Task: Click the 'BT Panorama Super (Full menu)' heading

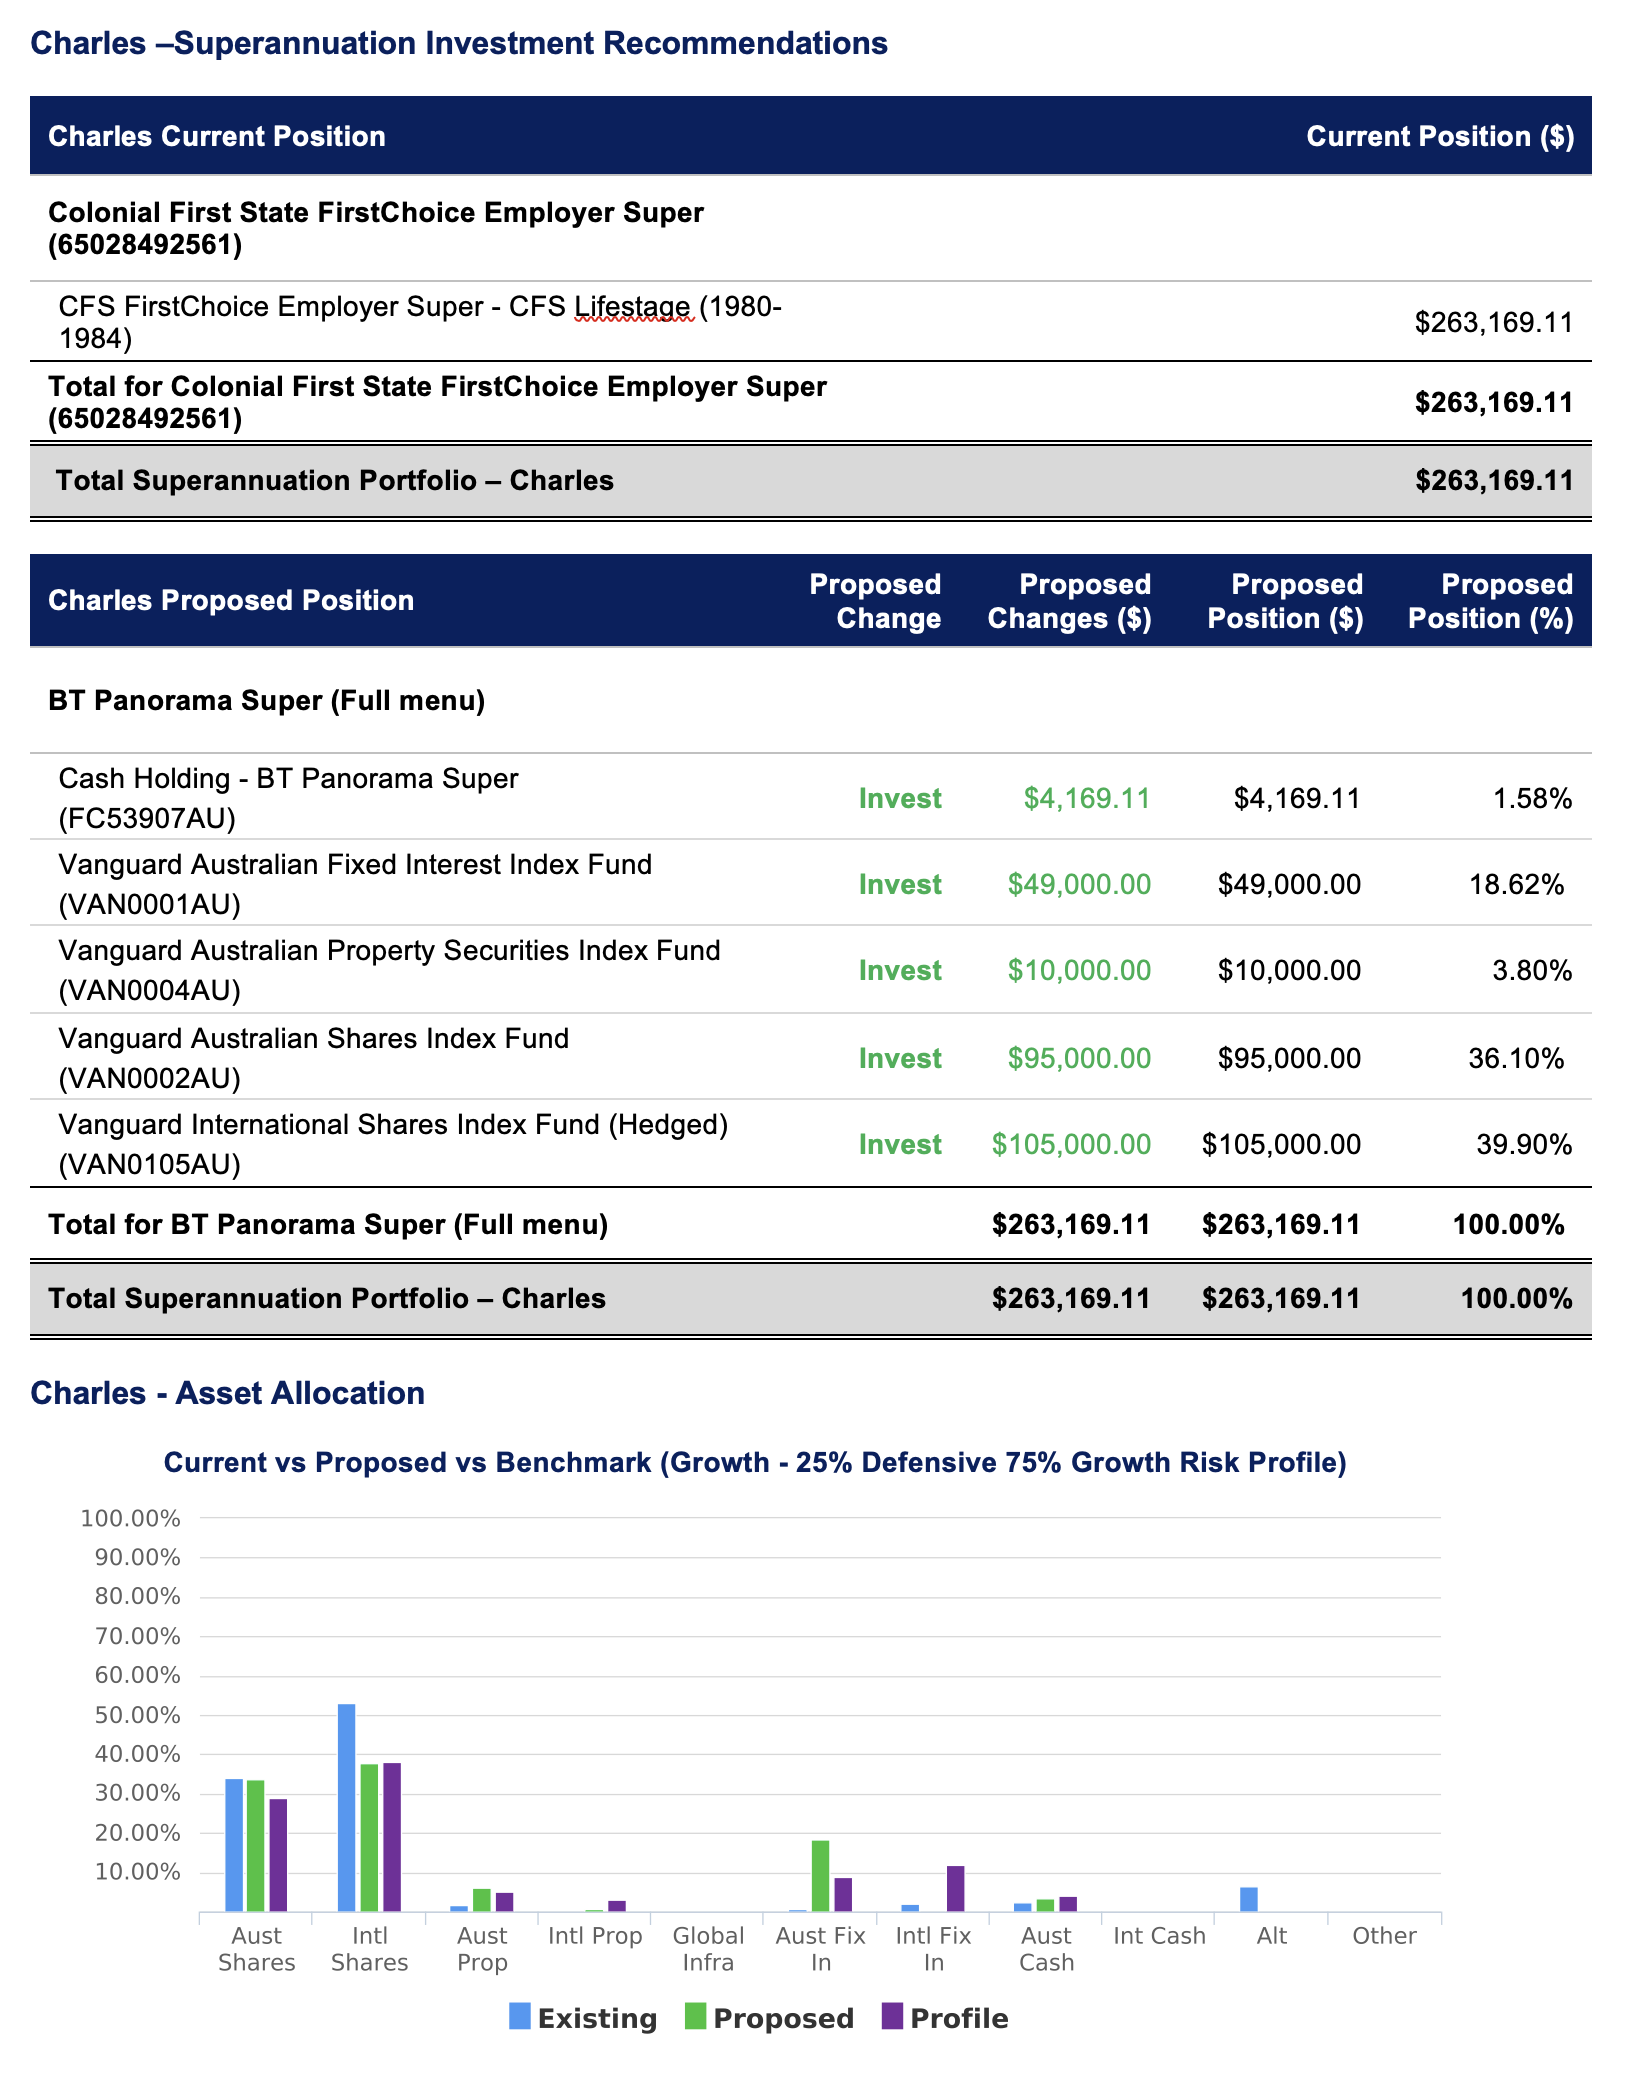Action: tap(267, 700)
